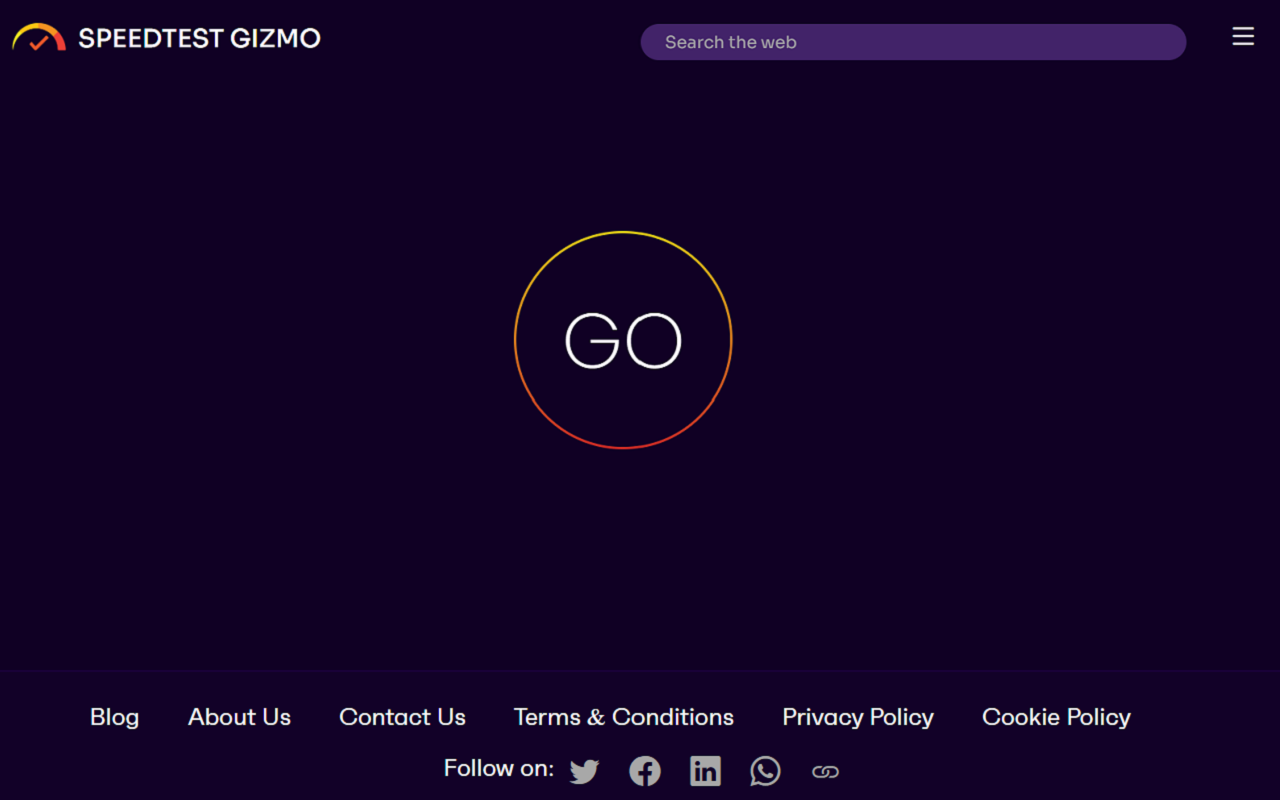View Terms & Conditions

coord(624,717)
